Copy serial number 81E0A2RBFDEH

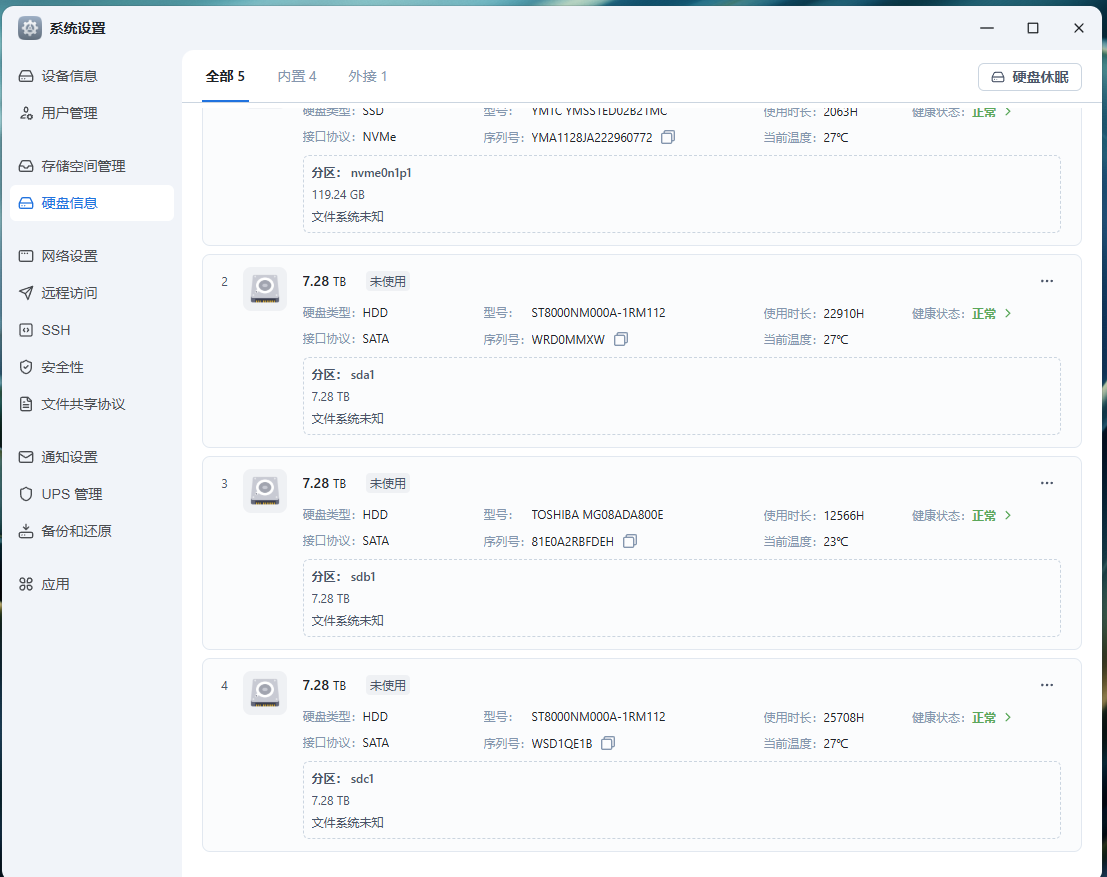coord(630,542)
